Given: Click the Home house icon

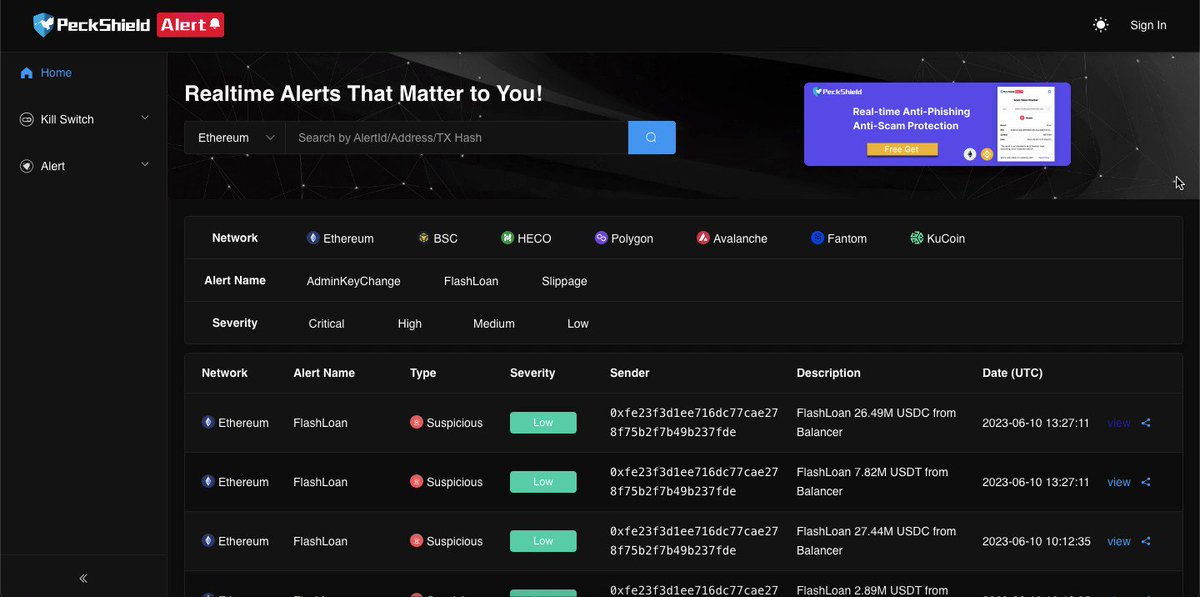Looking at the screenshot, I should point(26,73).
